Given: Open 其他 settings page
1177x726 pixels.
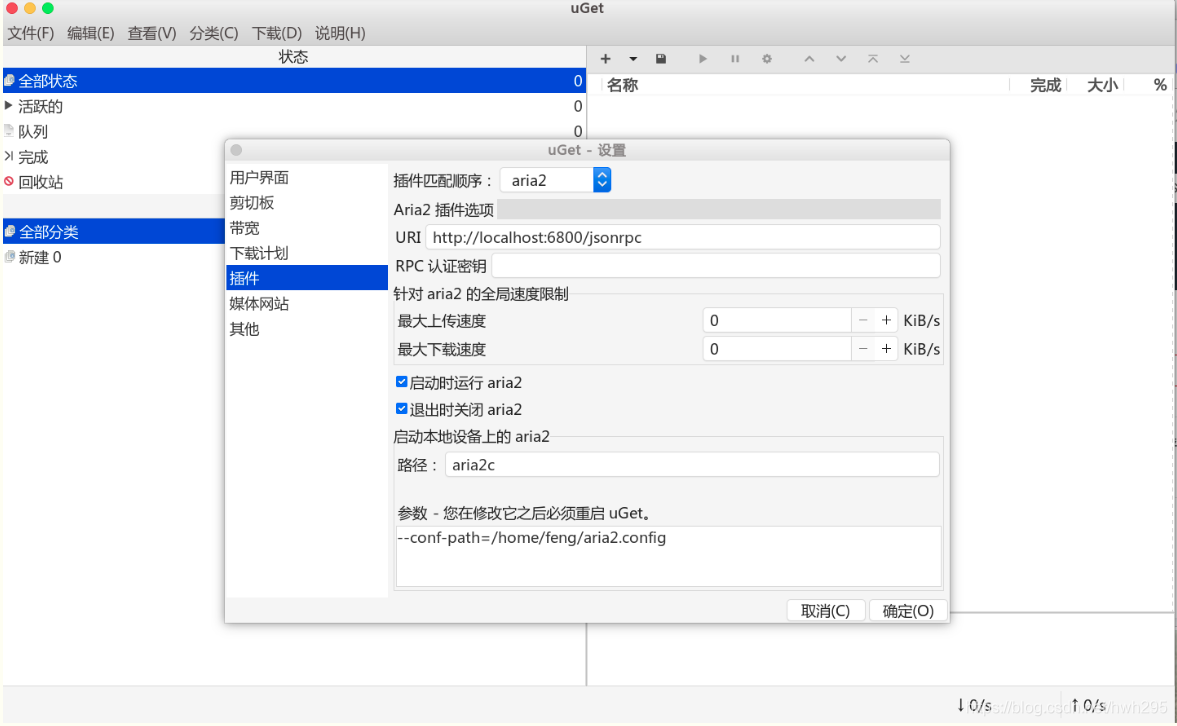Looking at the screenshot, I should click(x=306, y=329).
